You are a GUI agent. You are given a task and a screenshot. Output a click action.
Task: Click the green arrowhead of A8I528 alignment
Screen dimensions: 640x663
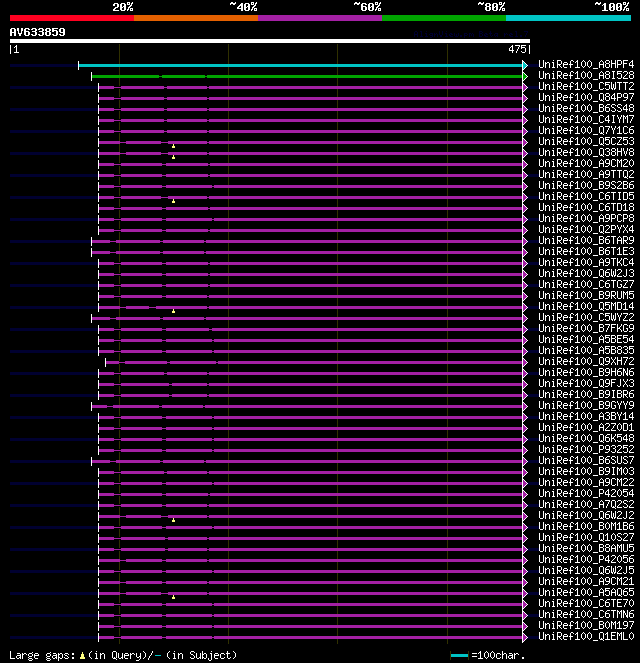point(525,76)
